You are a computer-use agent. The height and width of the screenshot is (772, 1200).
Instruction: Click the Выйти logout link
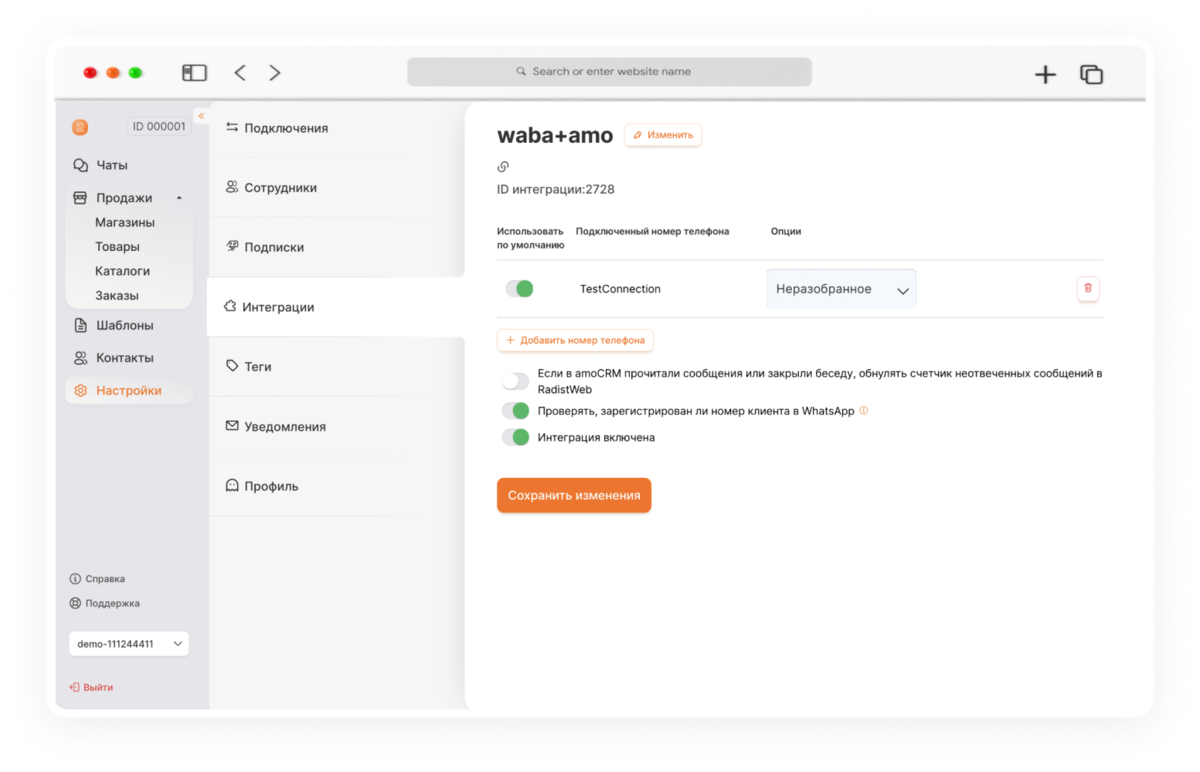tap(98, 687)
